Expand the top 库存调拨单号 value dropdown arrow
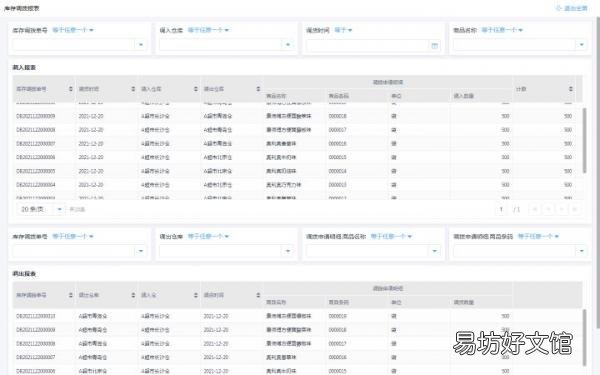Image resolution: width=600 pixels, height=375 pixels. (x=141, y=45)
